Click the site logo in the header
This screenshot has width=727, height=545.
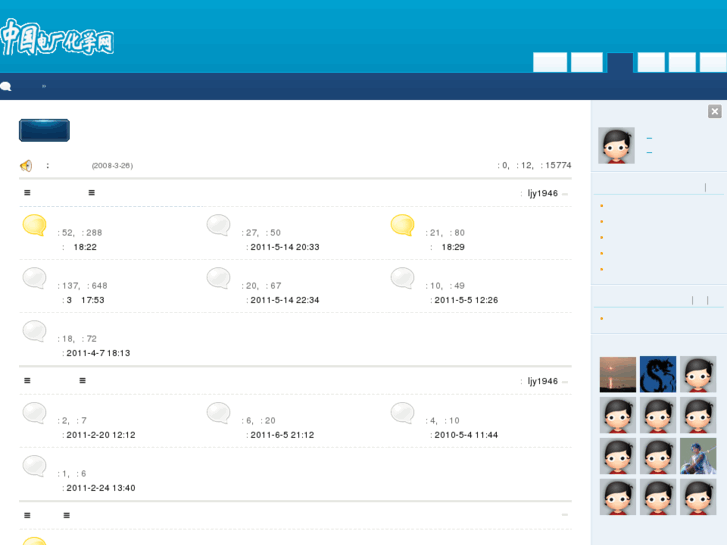coord(57,38)
